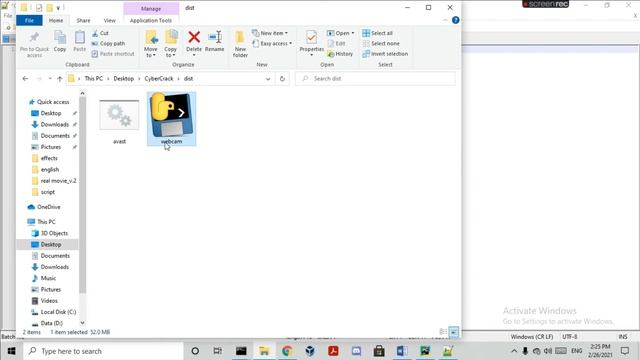The image size is (640, 360).
Task: Click Invert selection
Action: [x=385, y=54]
